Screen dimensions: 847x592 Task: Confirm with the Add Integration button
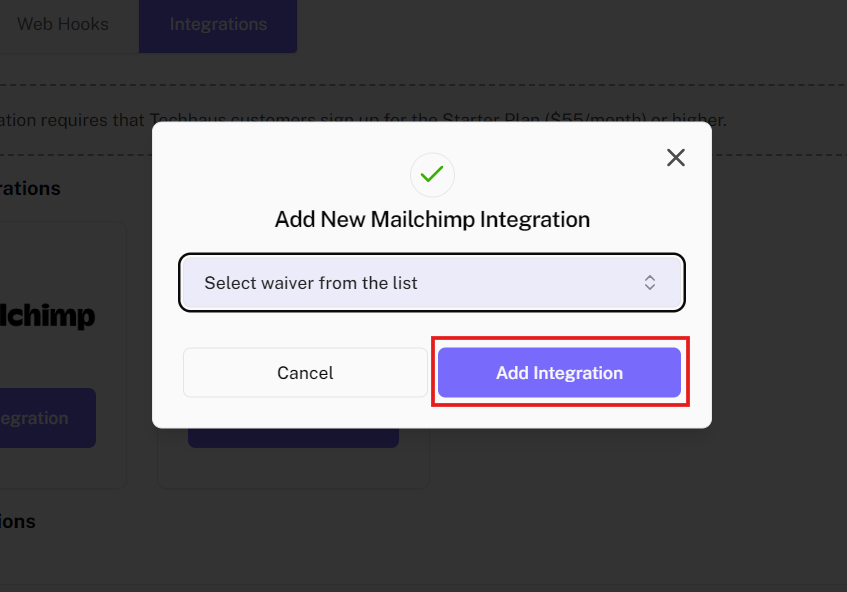559,373
